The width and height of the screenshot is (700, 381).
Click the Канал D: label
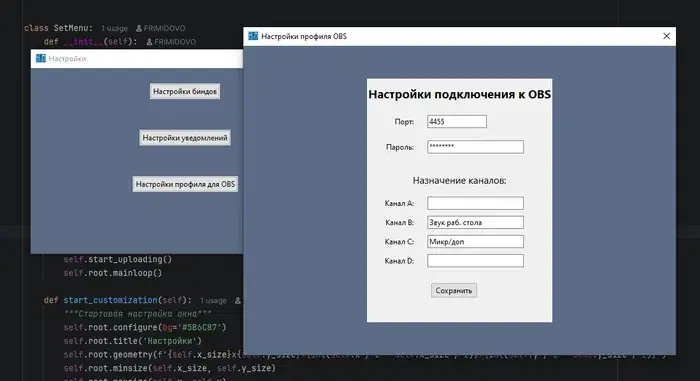point(399,261)
